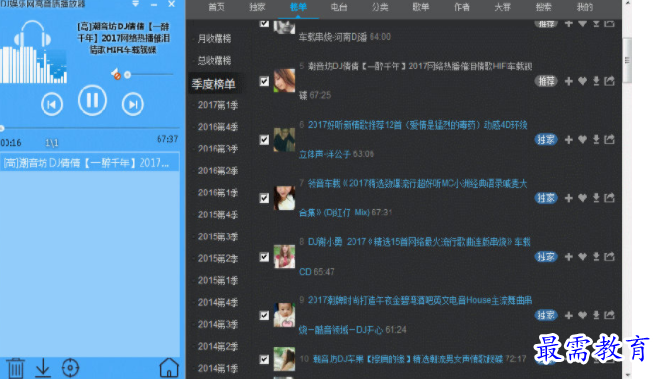Select the 季度榜单 section header
658x380 pixels.
[214, 84]
